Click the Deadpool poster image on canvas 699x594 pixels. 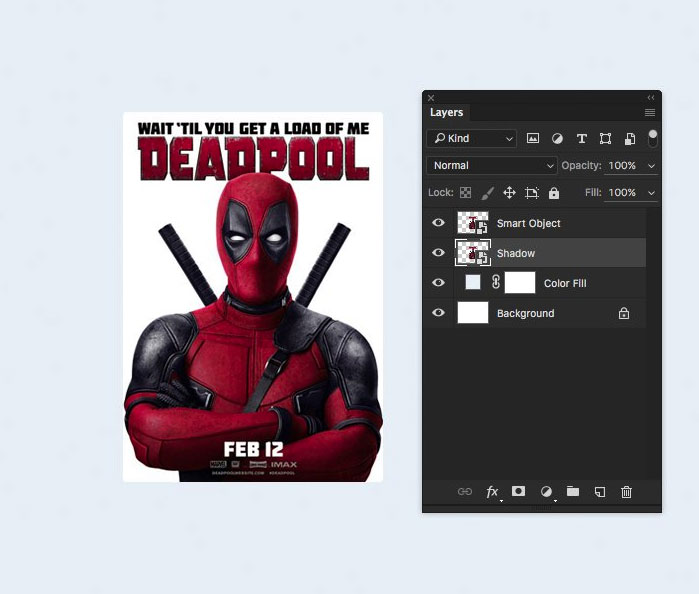point(253,297)
